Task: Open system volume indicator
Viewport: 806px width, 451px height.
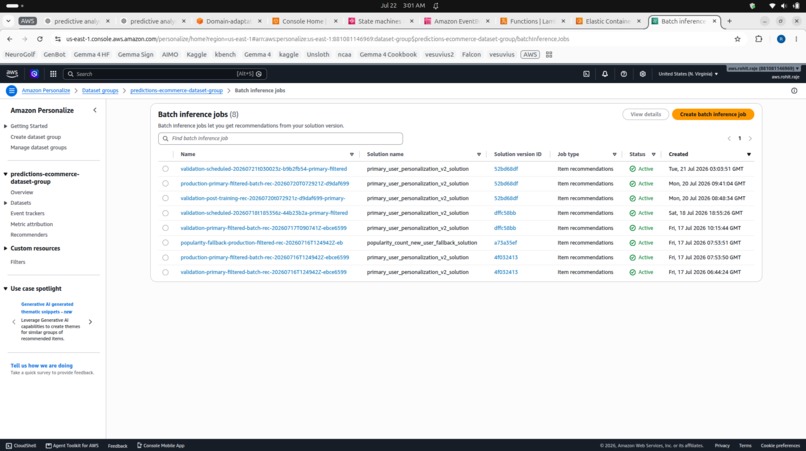Action: (784, 6)
